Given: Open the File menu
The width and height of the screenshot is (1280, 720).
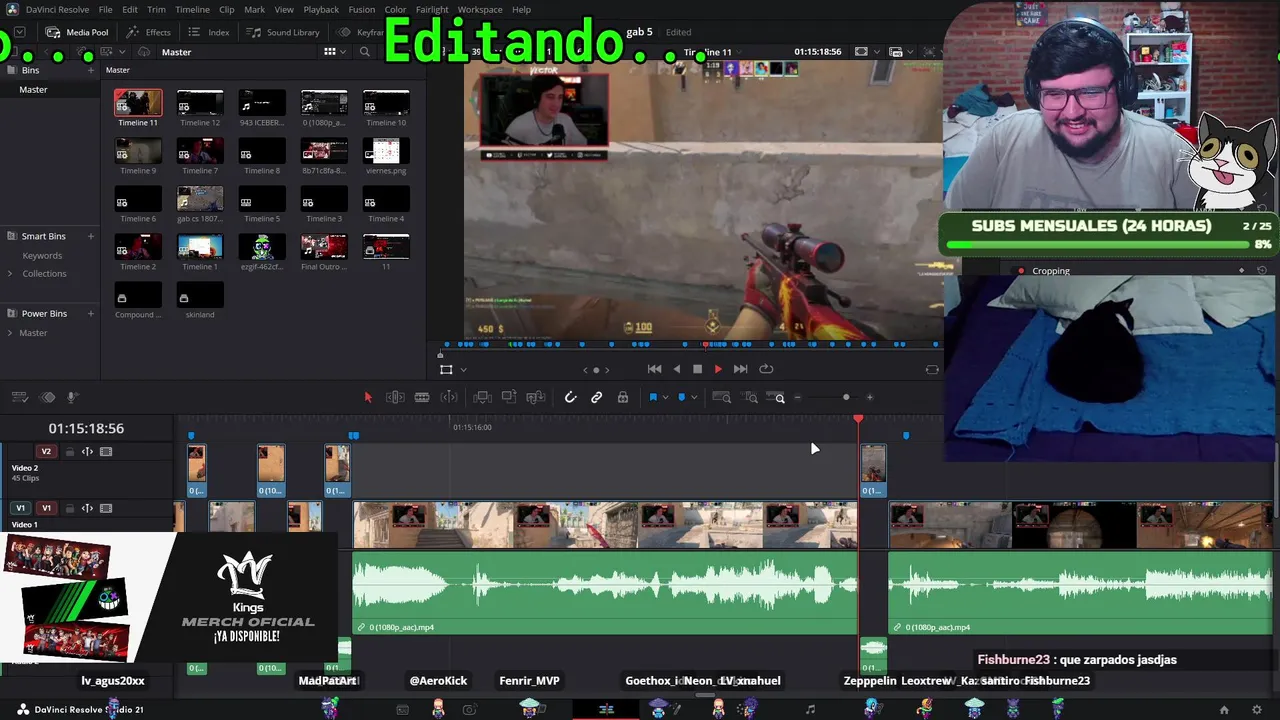Looking at the screenshot, I should click(105, 10).
